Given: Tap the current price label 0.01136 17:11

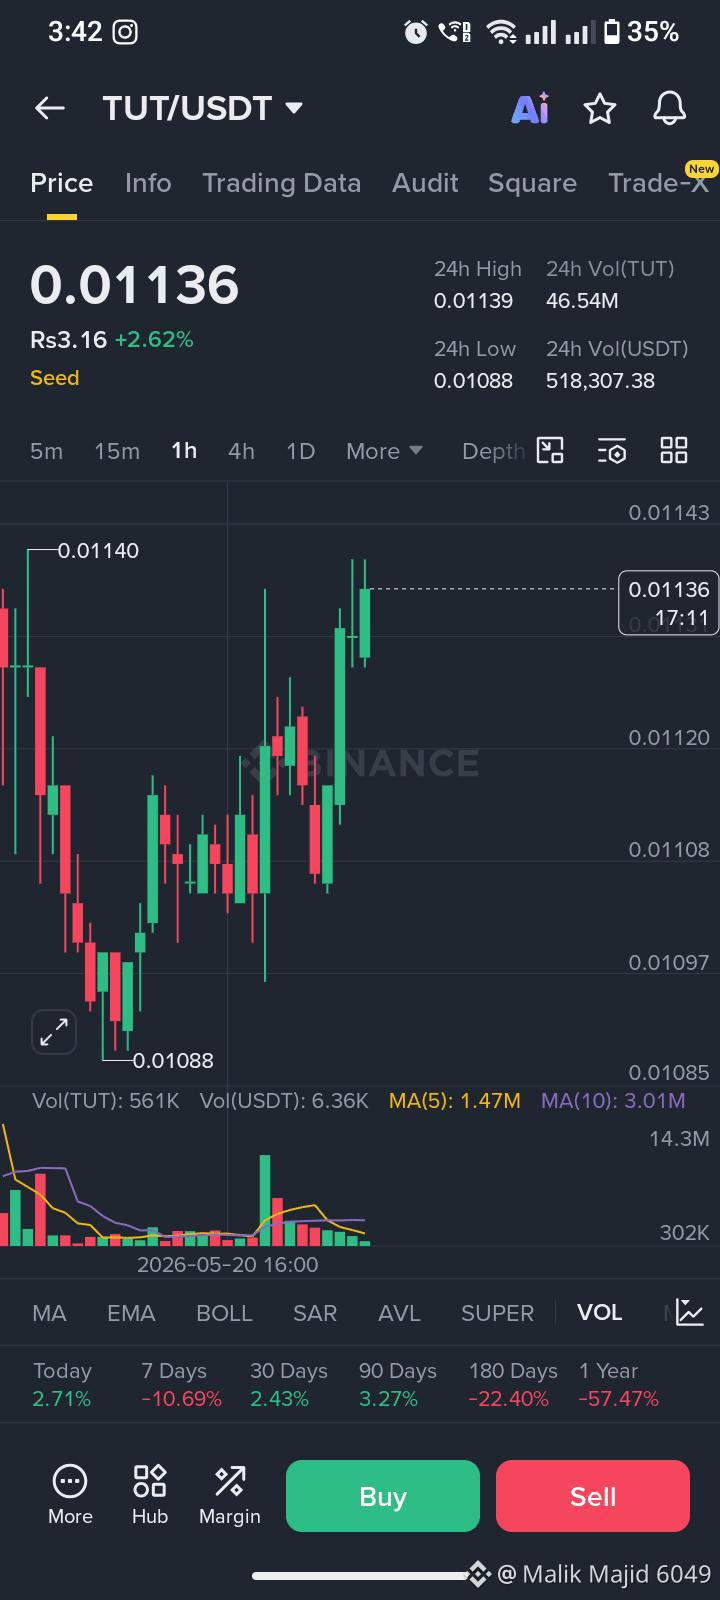Looking at the screenshot, I should click(x=669, y=603).
